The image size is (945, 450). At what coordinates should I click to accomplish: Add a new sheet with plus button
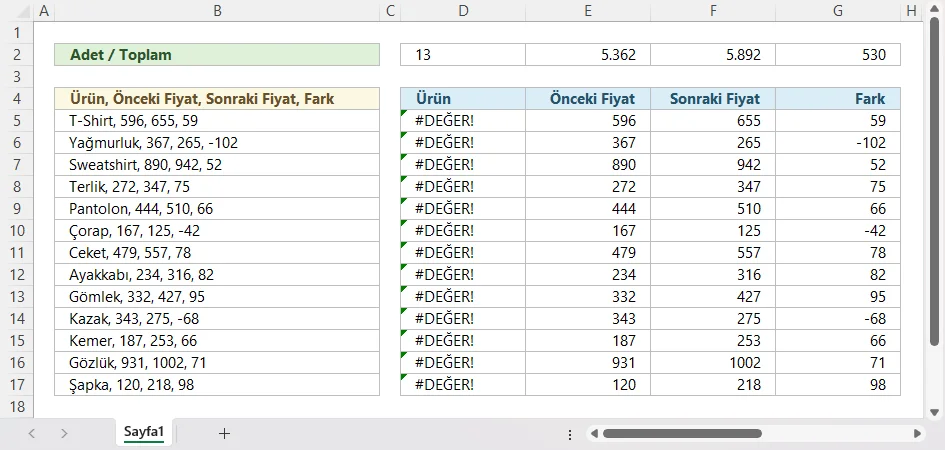click(224, 433)
